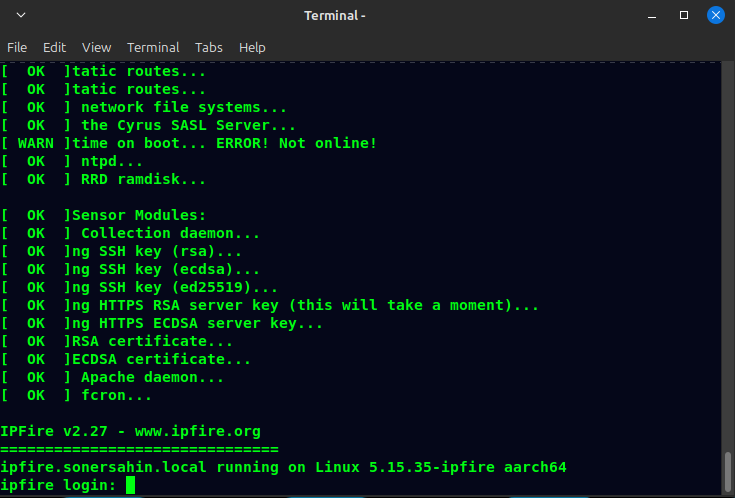Open the Tabs menu
Screen dimensions: 735x498
click(209, 47)
